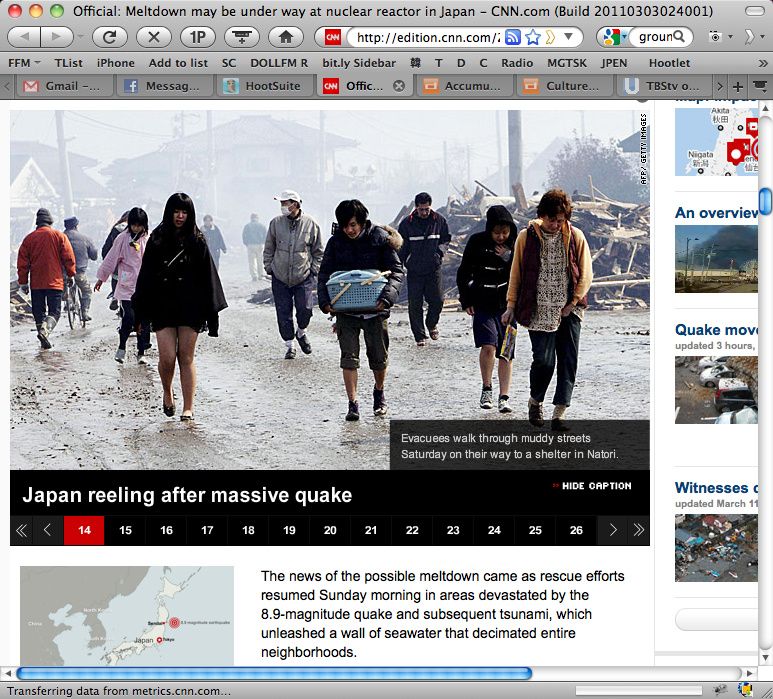Click the 1Password toolbar button

[197, 37]
